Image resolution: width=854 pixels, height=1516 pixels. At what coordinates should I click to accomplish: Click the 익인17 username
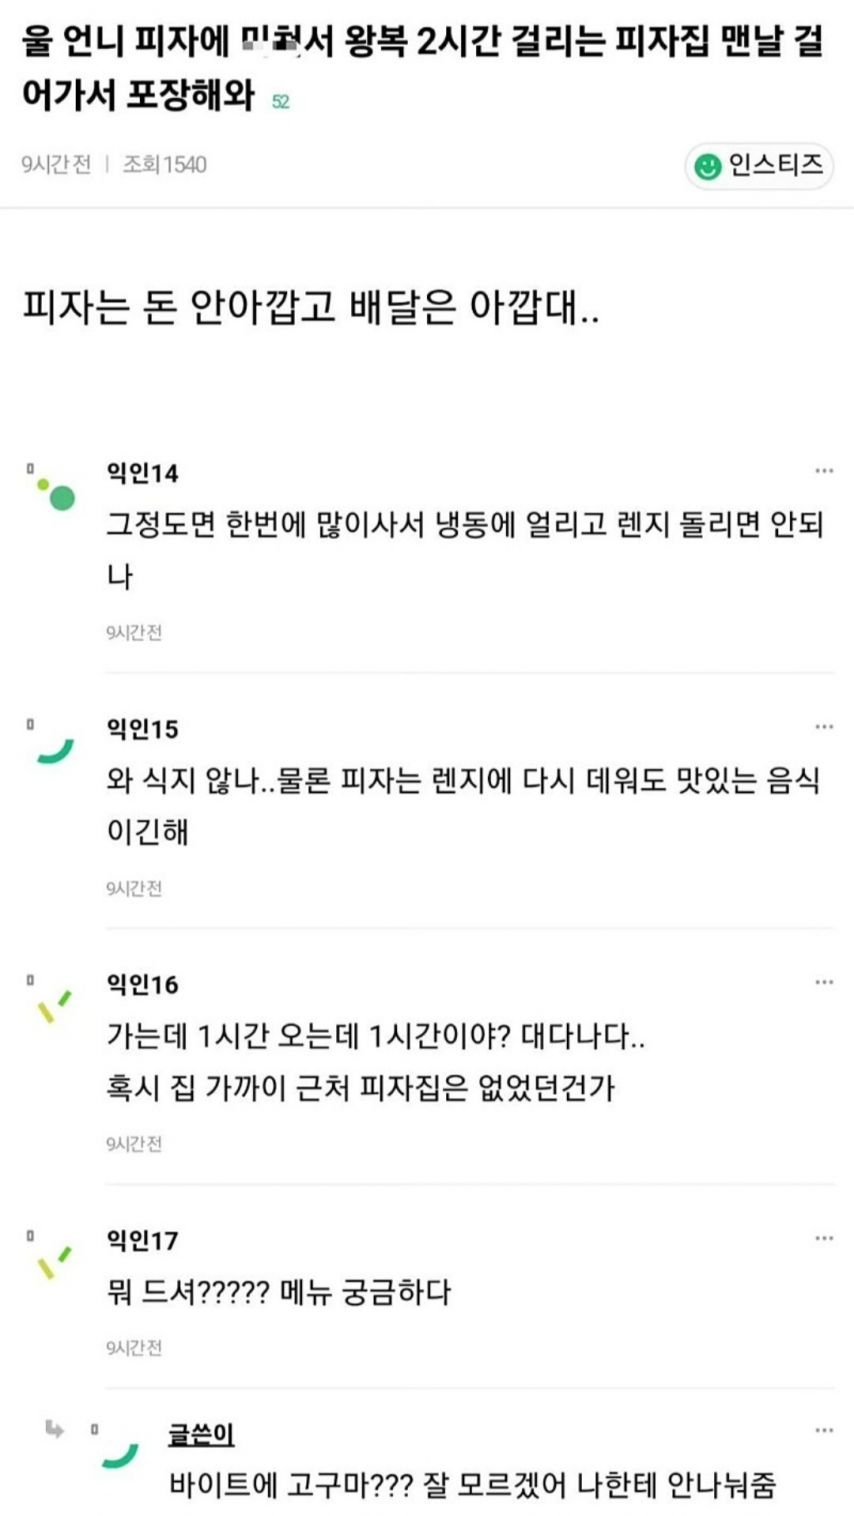142,1241
